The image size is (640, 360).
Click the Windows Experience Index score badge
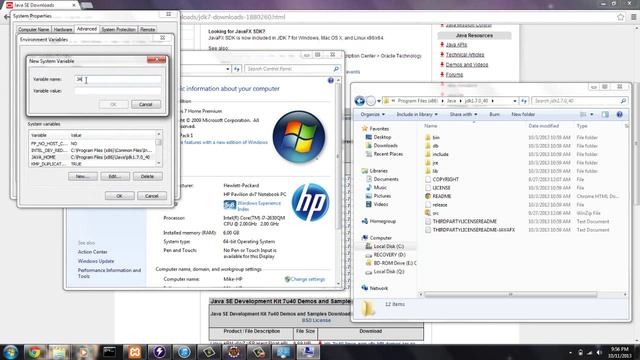229,205
